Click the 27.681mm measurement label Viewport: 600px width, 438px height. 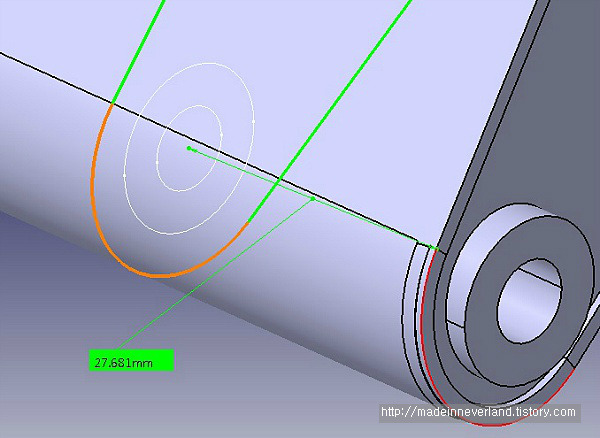tap(131, 360)
